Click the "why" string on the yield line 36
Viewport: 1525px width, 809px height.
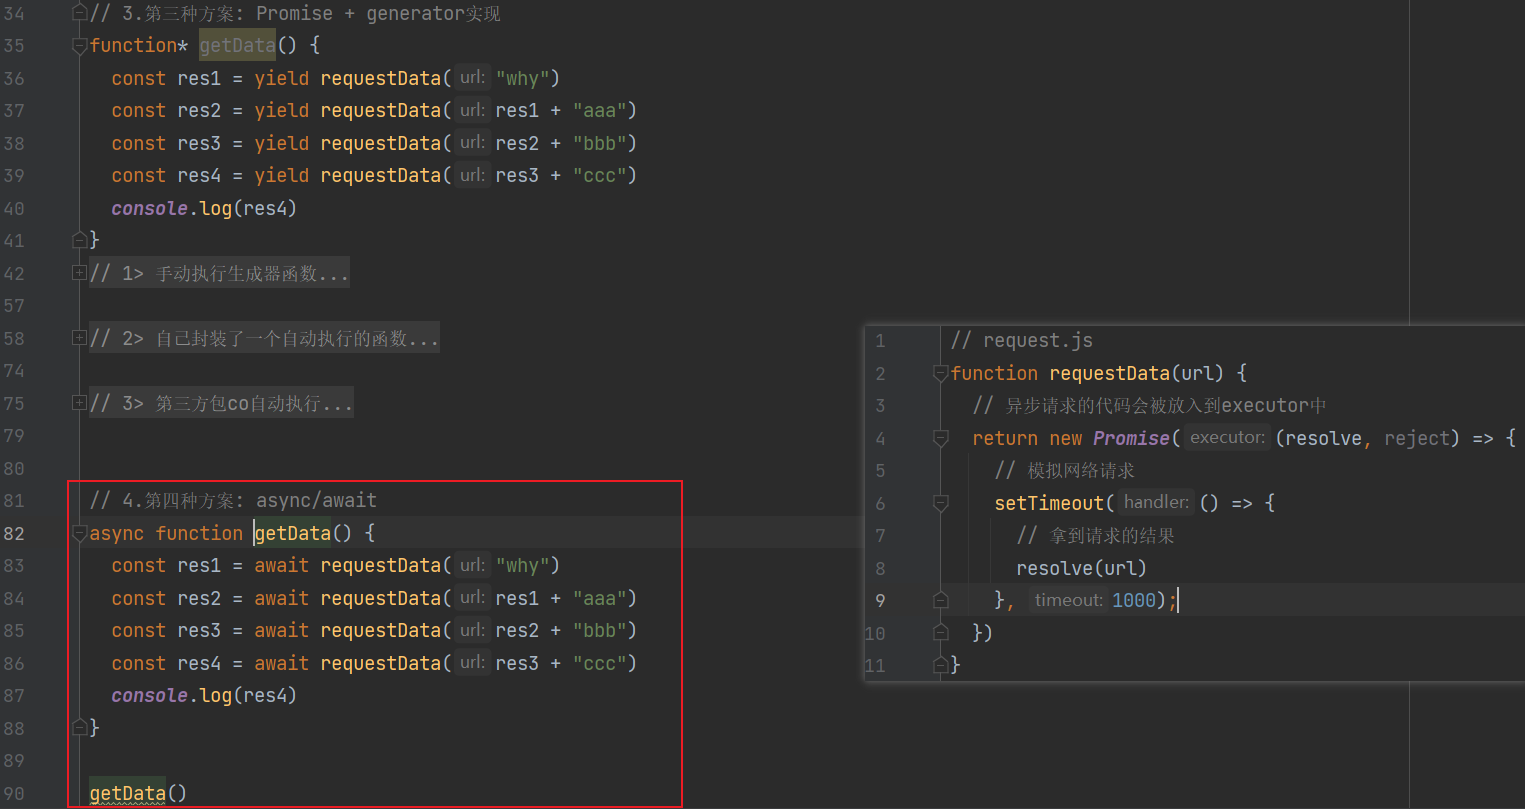click(x=522, y=78)
